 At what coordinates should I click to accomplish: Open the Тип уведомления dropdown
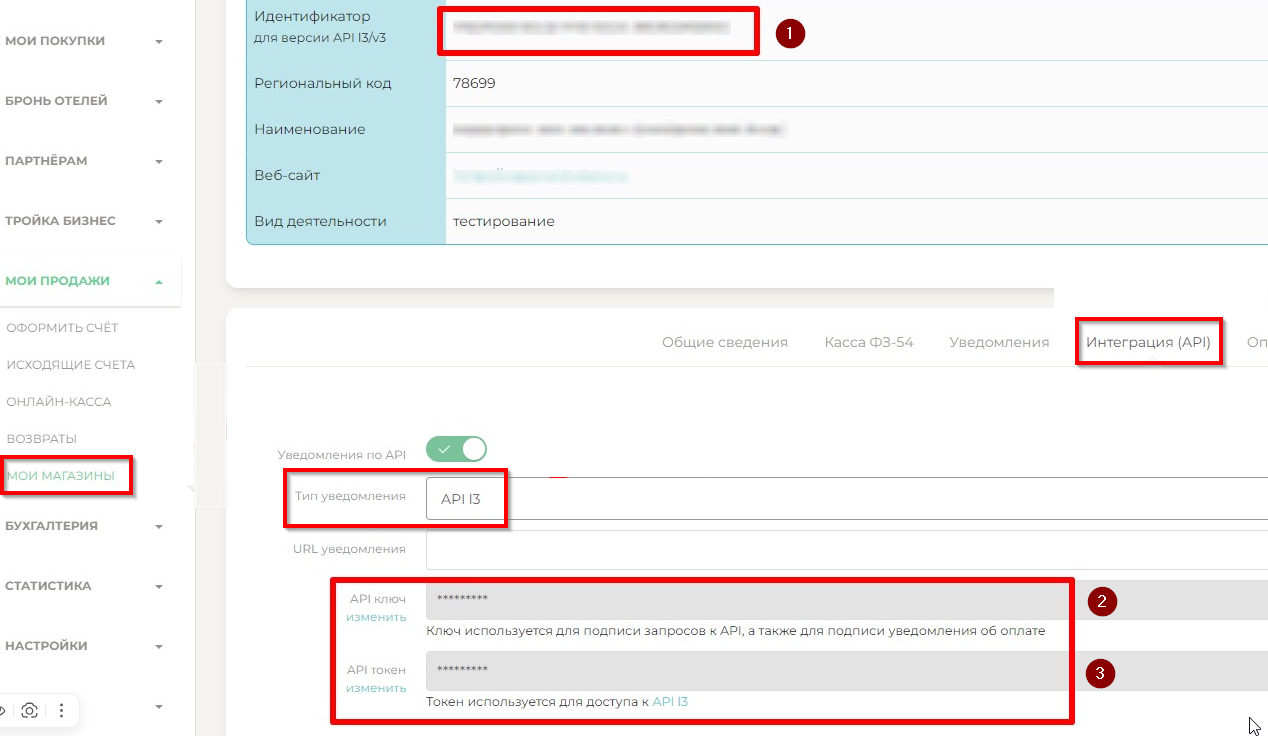click(x=846, y=499)
